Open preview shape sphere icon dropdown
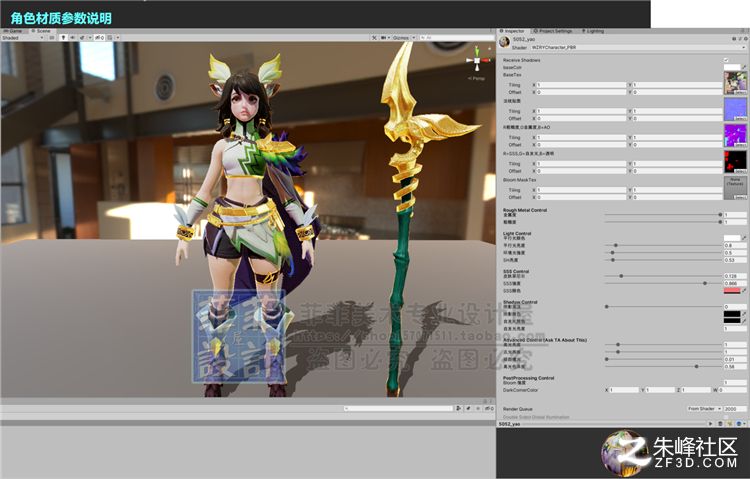The image size is (750, 479). pos(740,424)
